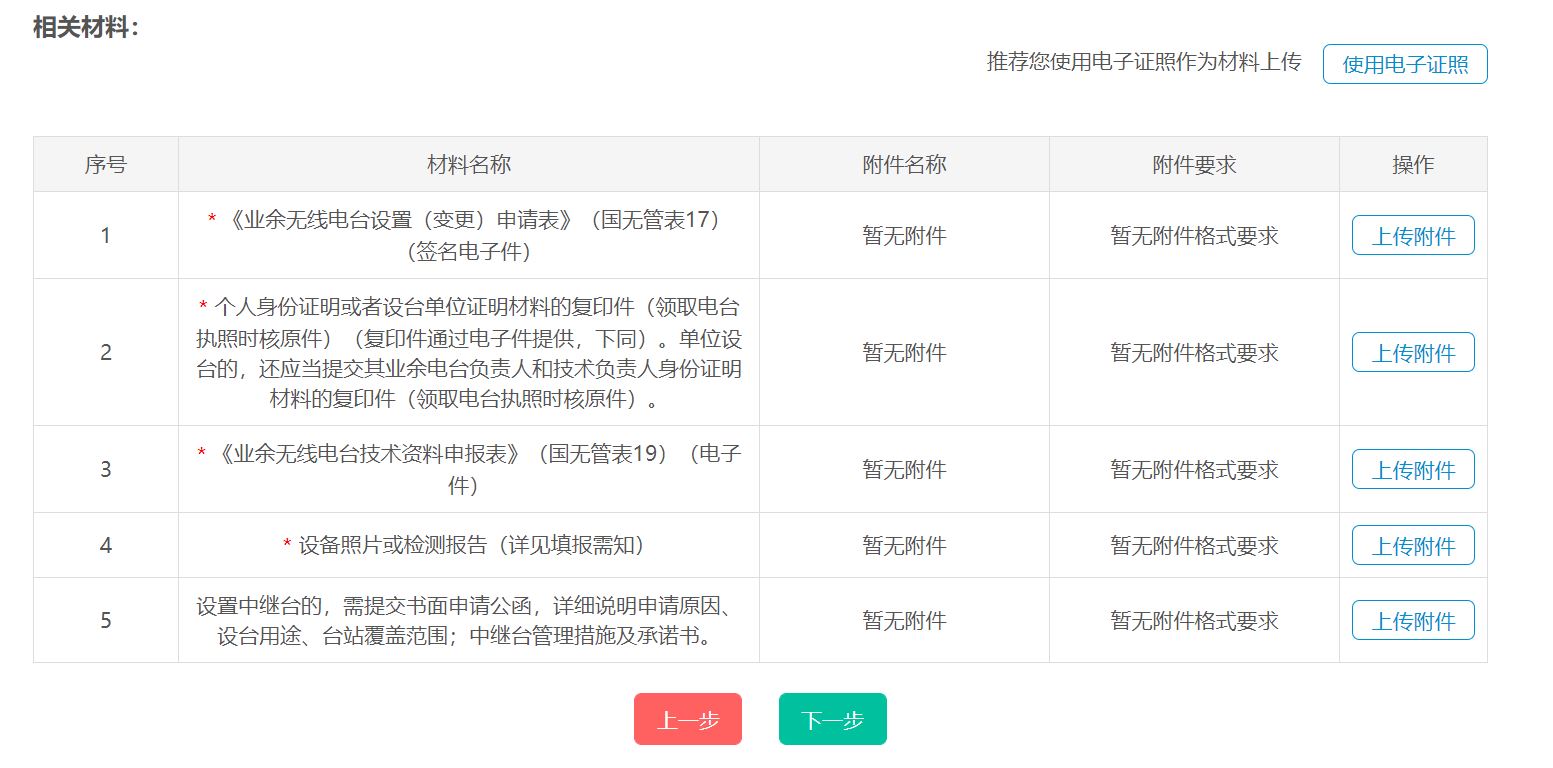Upload attachment for 技术资料申报表 (国无管表19)
The width and height of the screenshot is (1553, 768).
click(1412, 469)
